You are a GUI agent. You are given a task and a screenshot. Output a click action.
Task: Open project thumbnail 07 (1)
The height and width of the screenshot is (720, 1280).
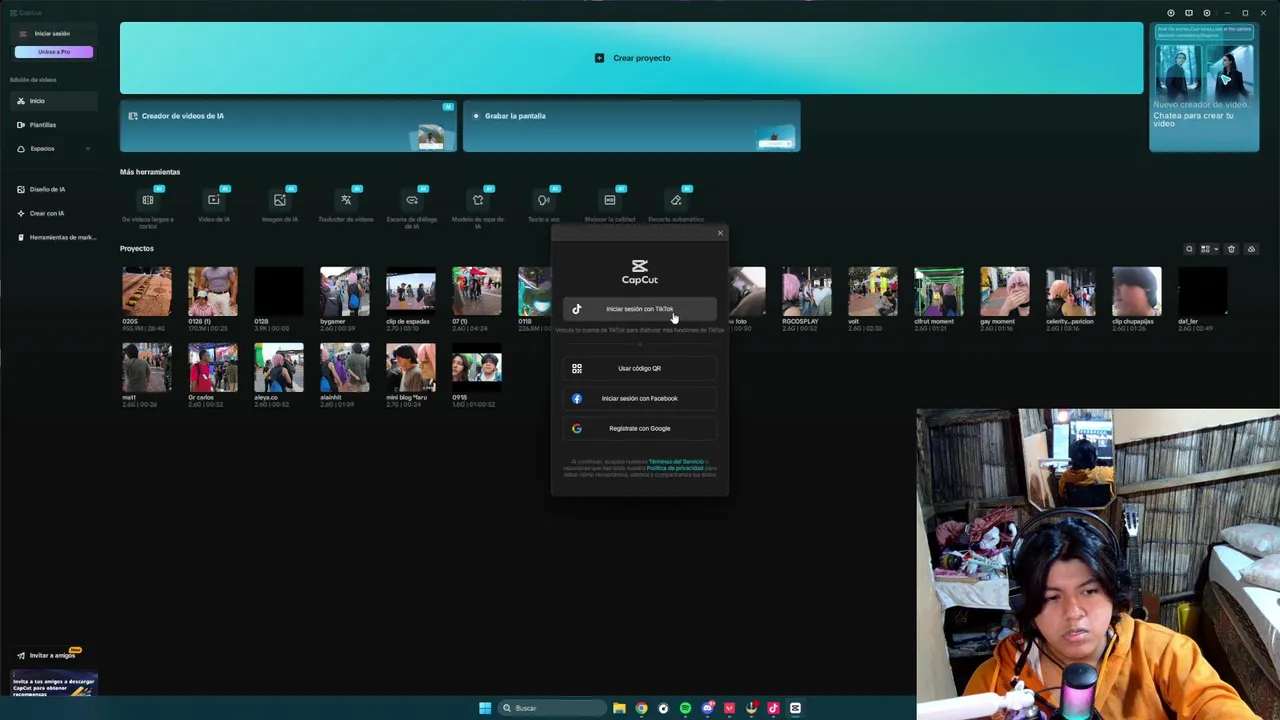[x=477, y=291]
